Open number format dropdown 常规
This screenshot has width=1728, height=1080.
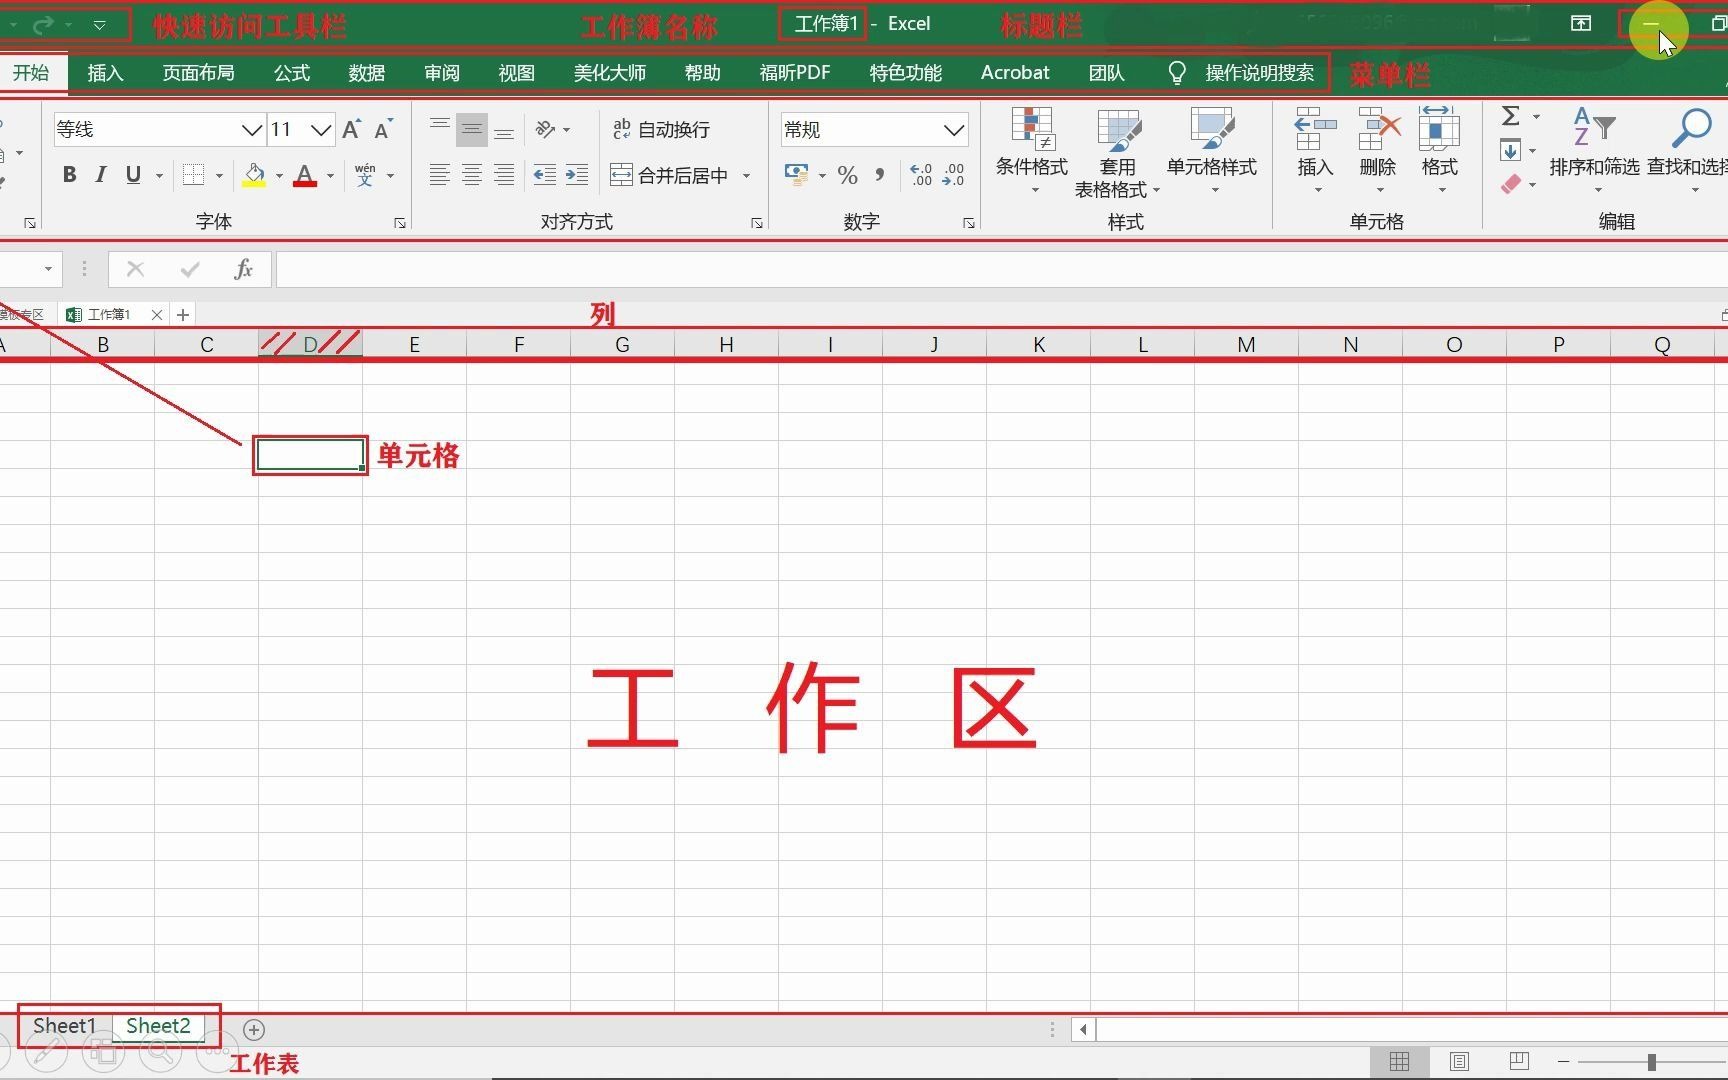(954, 130)
